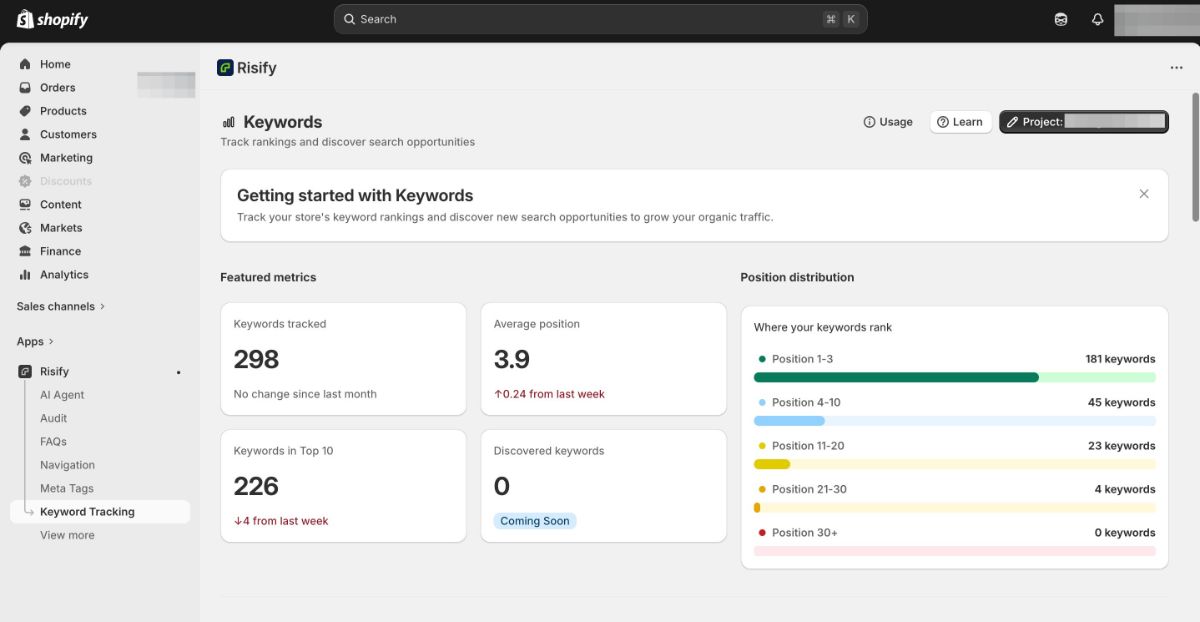Screen dimensions: 1200x622
Task: Click View more under Risify menu
Action: coord(67,536)
